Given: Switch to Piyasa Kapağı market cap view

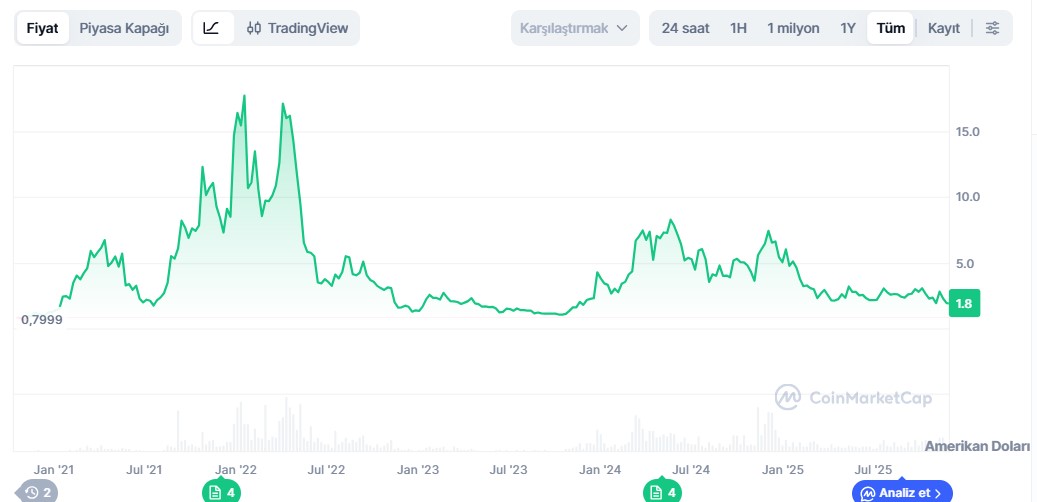Looking at the screenshot, I should pyautogui.click(x=124, y=28).
